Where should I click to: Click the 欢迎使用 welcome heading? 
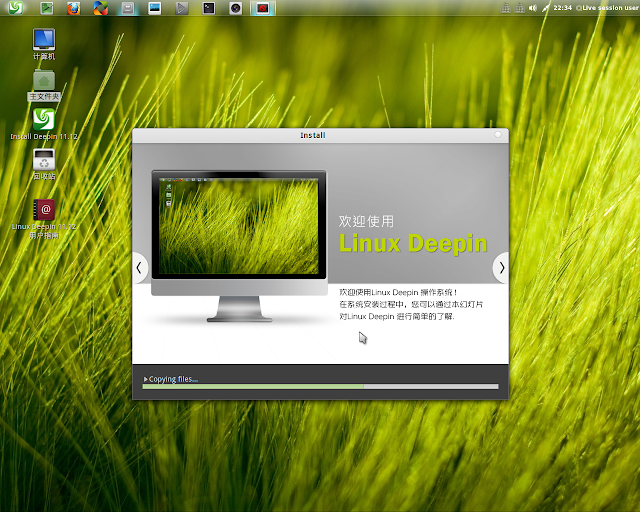(x=366, y=221)
